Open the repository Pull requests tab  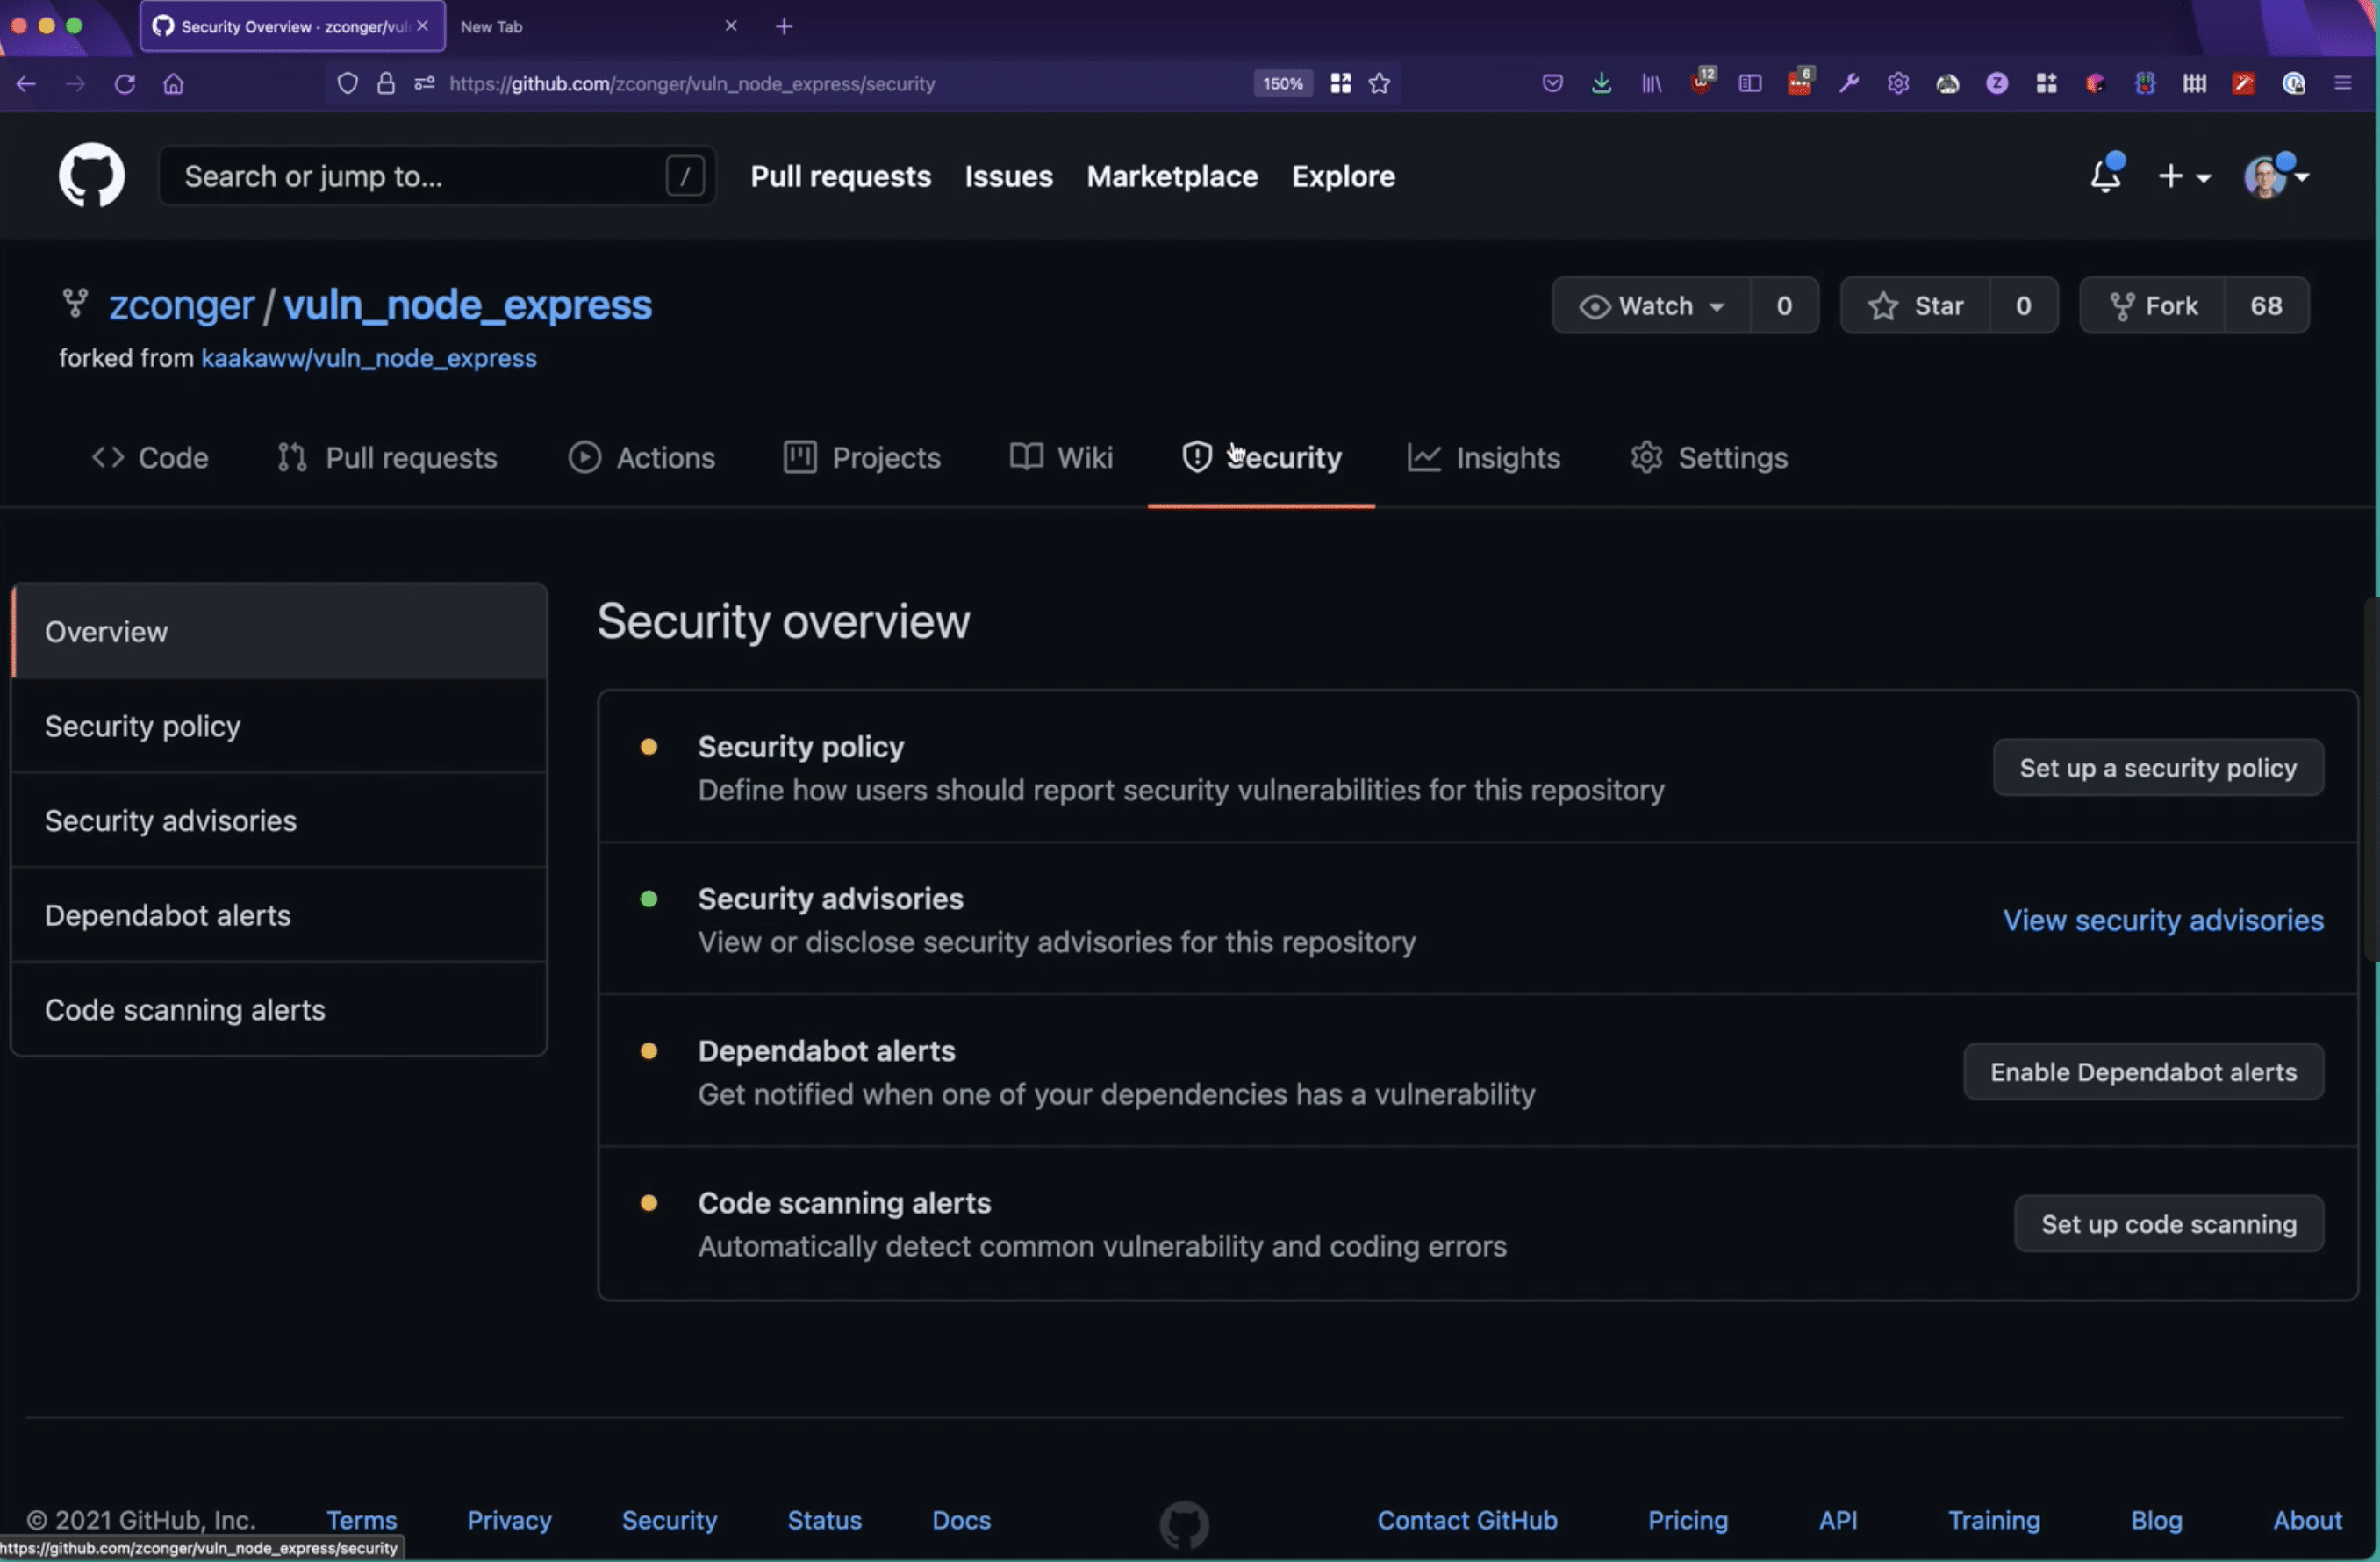387,457
